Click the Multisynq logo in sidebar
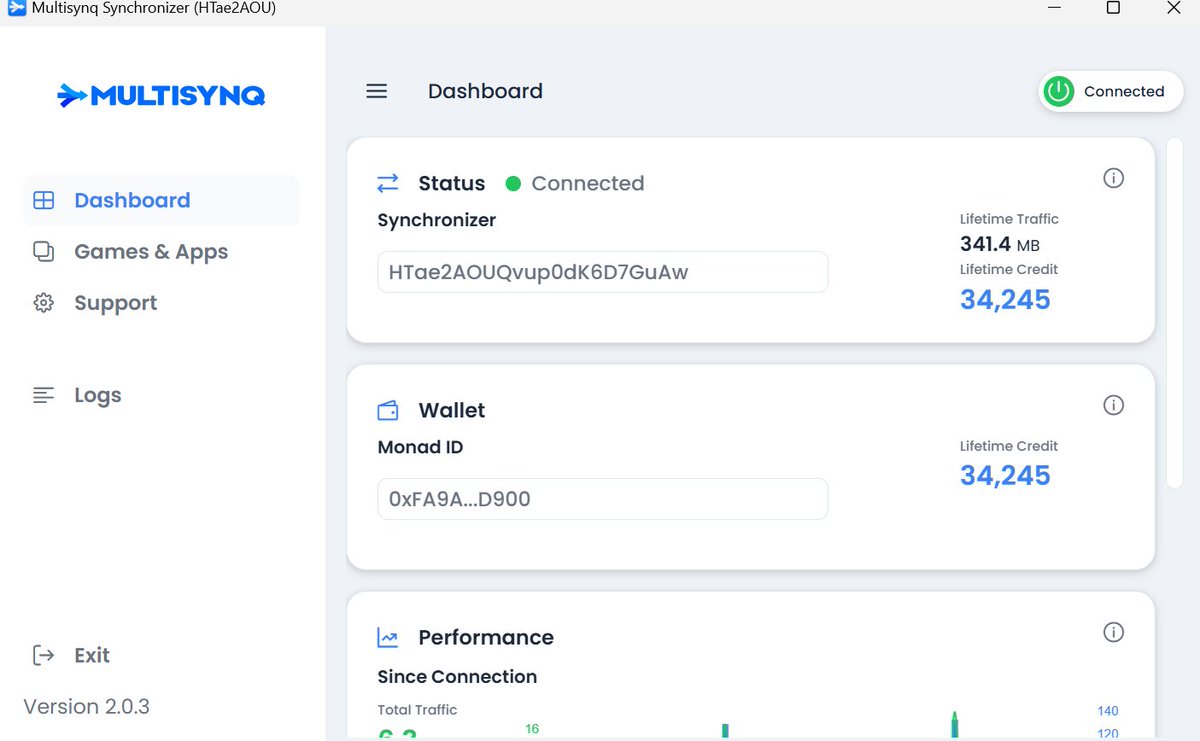 pos(161,95)
